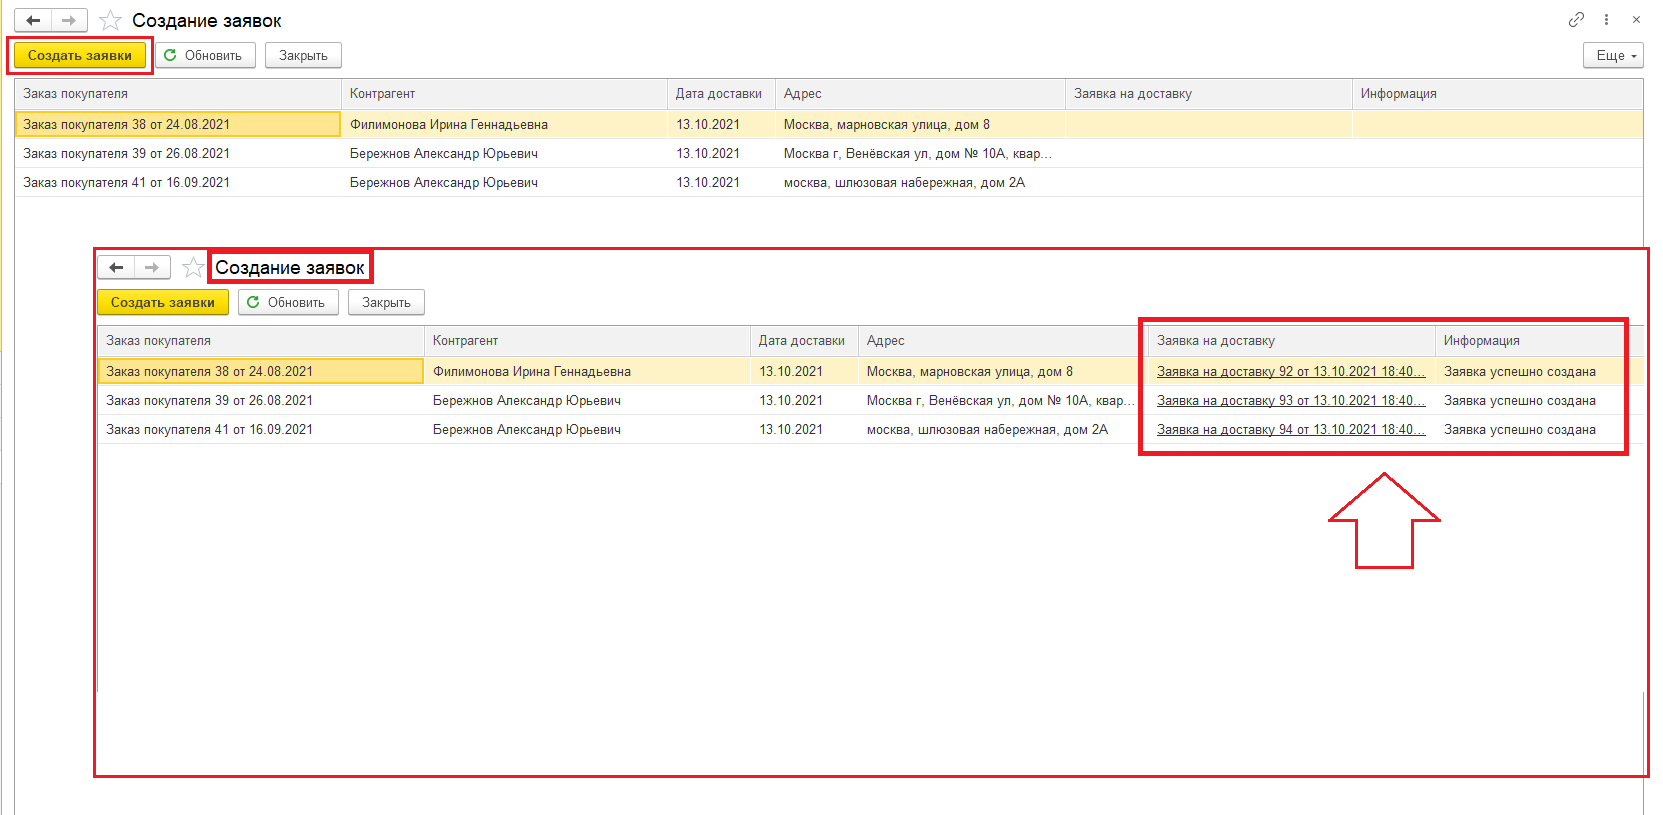Screen dimensions: 1663x815
Task: Select Заказ покупателя 41 in inset form
Action: [x=261, y=429]
